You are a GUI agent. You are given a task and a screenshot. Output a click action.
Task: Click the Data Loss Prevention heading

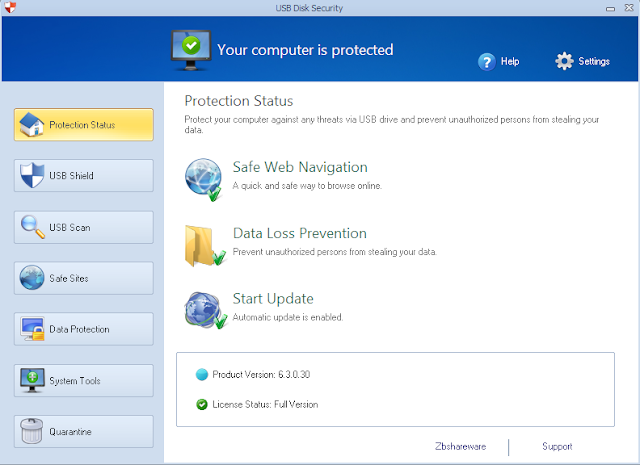coord(300,233)
